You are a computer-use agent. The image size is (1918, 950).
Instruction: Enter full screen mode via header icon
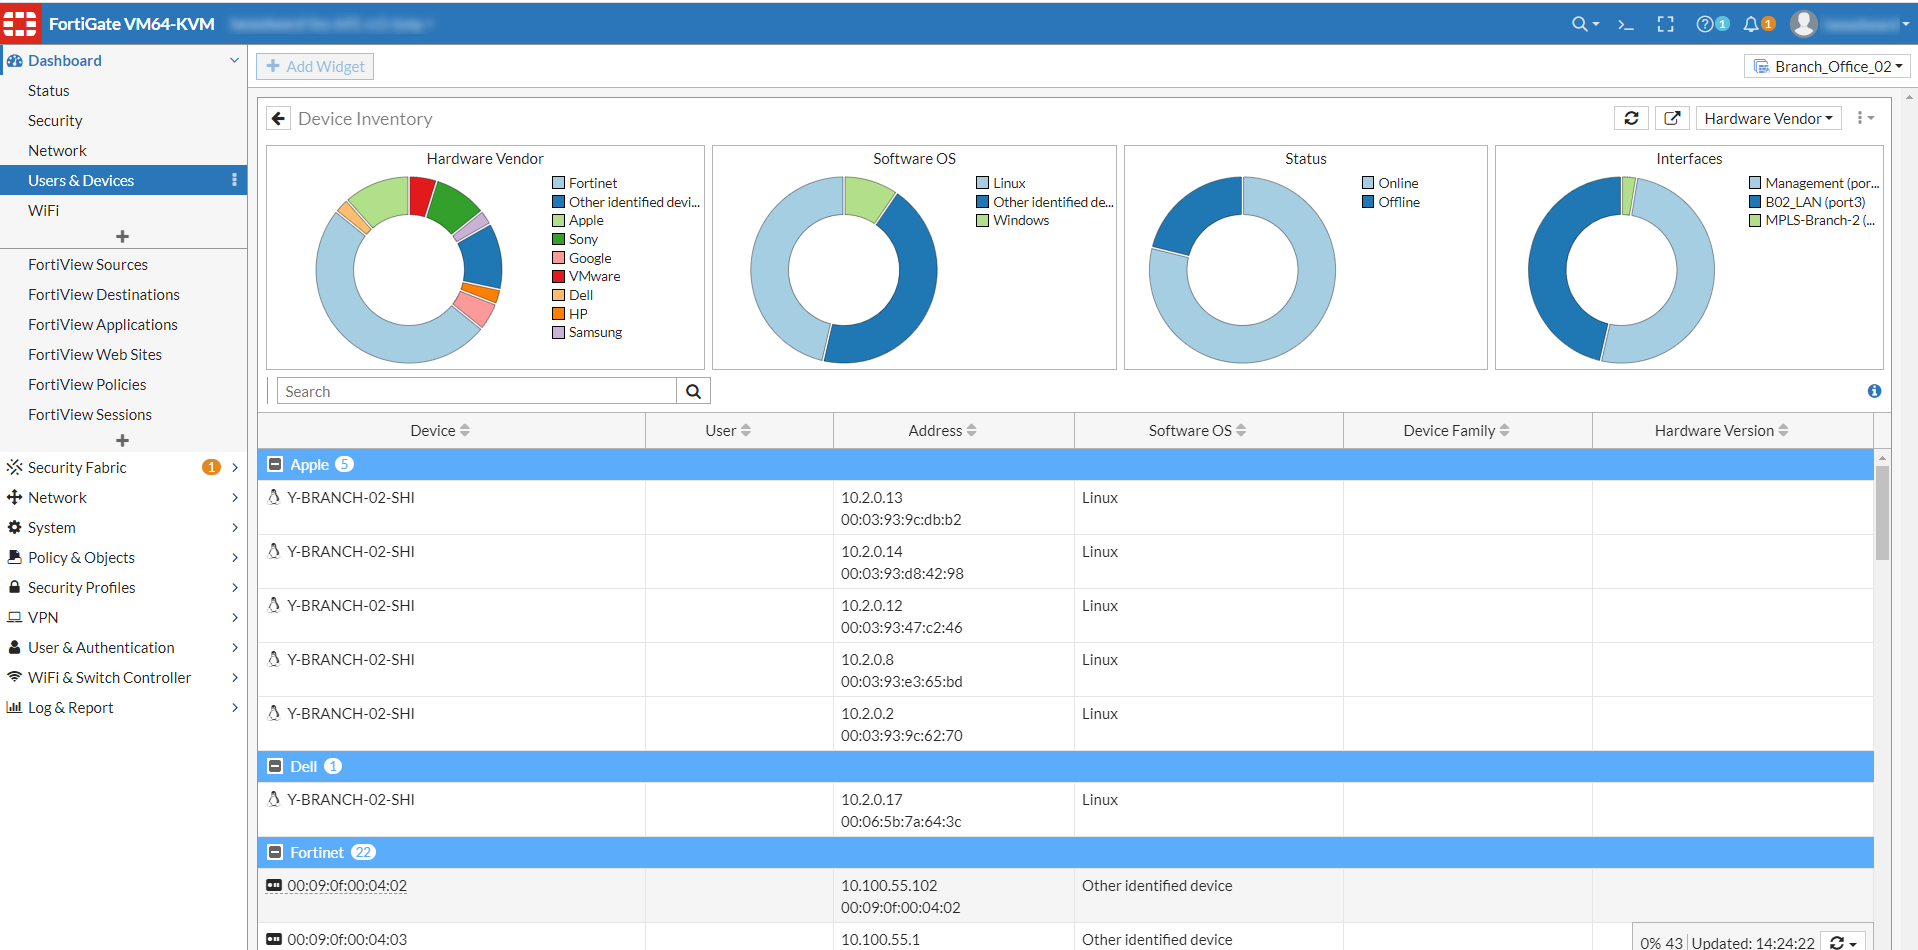[x=1665, y=24]
